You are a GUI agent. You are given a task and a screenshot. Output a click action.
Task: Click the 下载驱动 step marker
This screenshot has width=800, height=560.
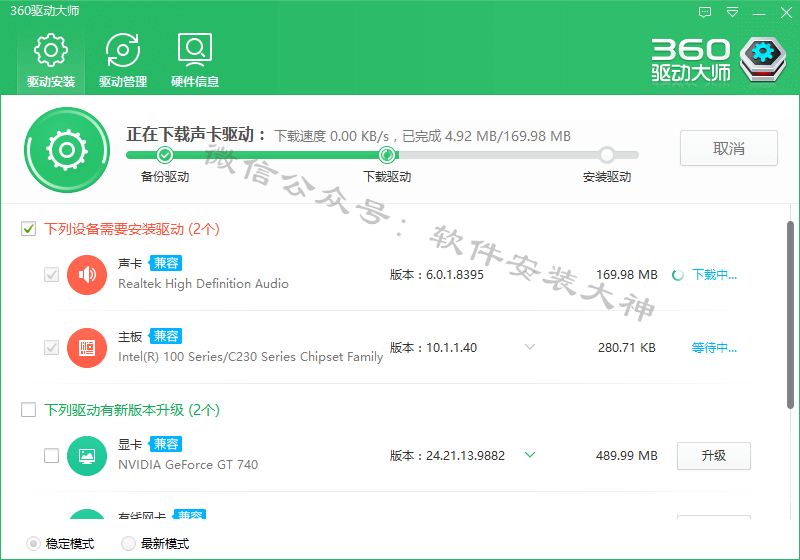tap(387, 155)
